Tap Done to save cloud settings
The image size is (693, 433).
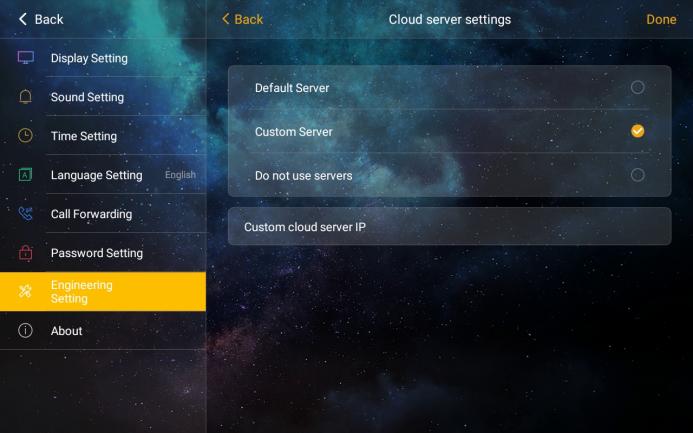coord(661,19)
